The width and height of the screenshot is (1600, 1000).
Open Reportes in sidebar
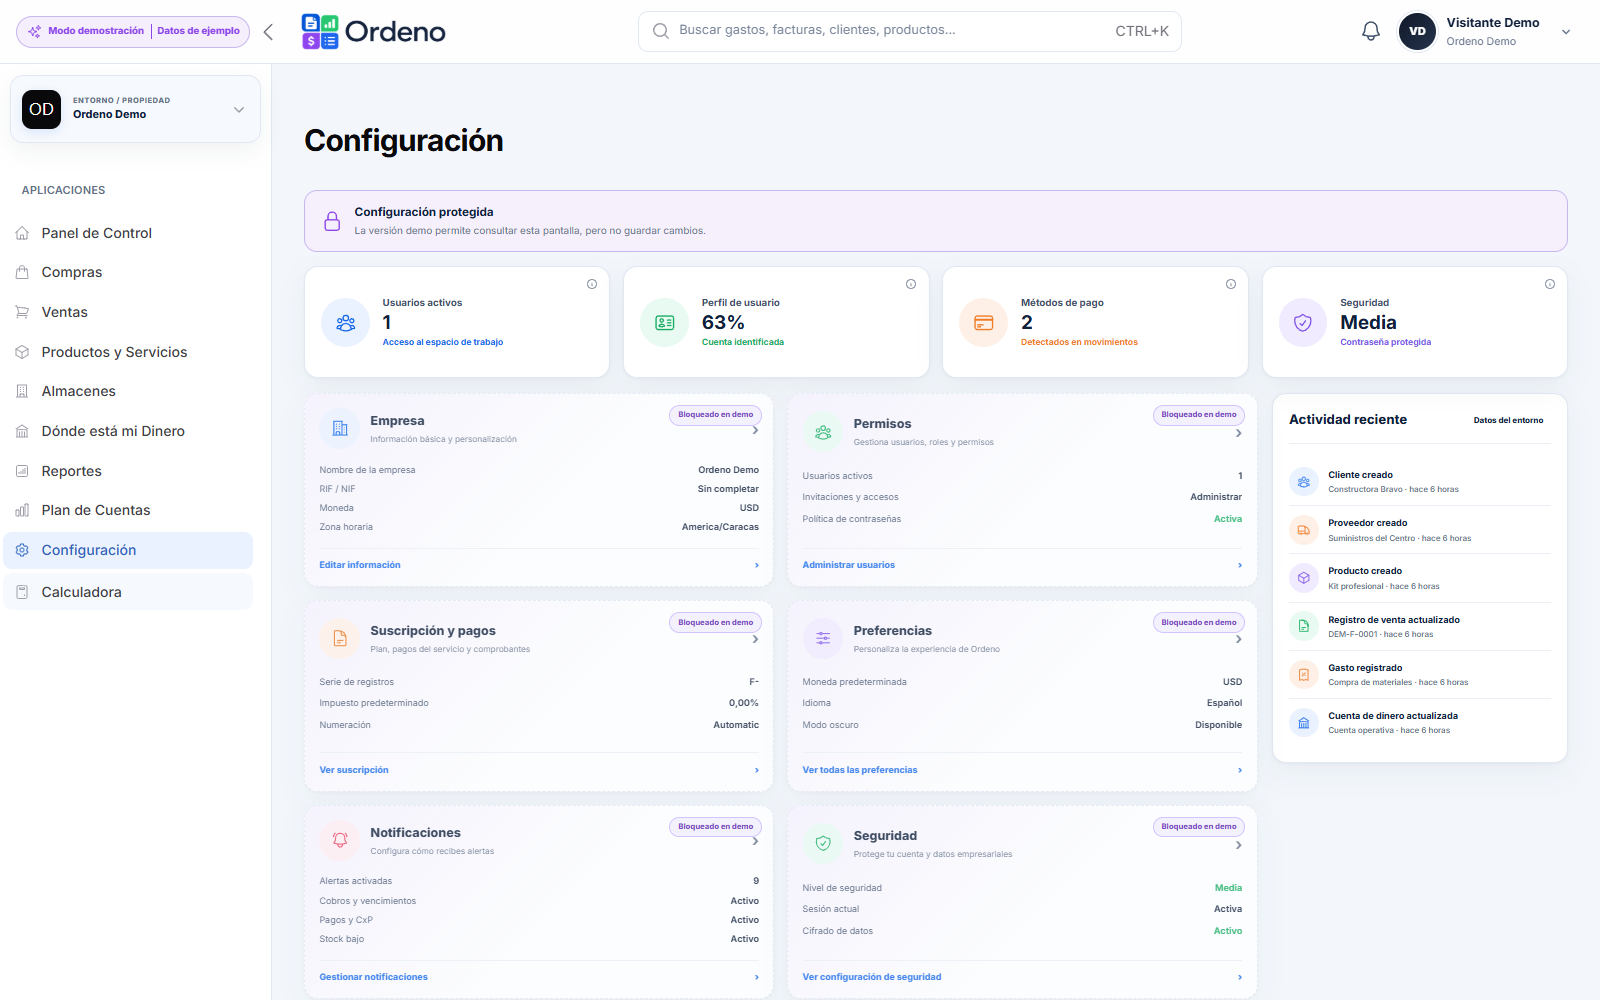[128, 471]
